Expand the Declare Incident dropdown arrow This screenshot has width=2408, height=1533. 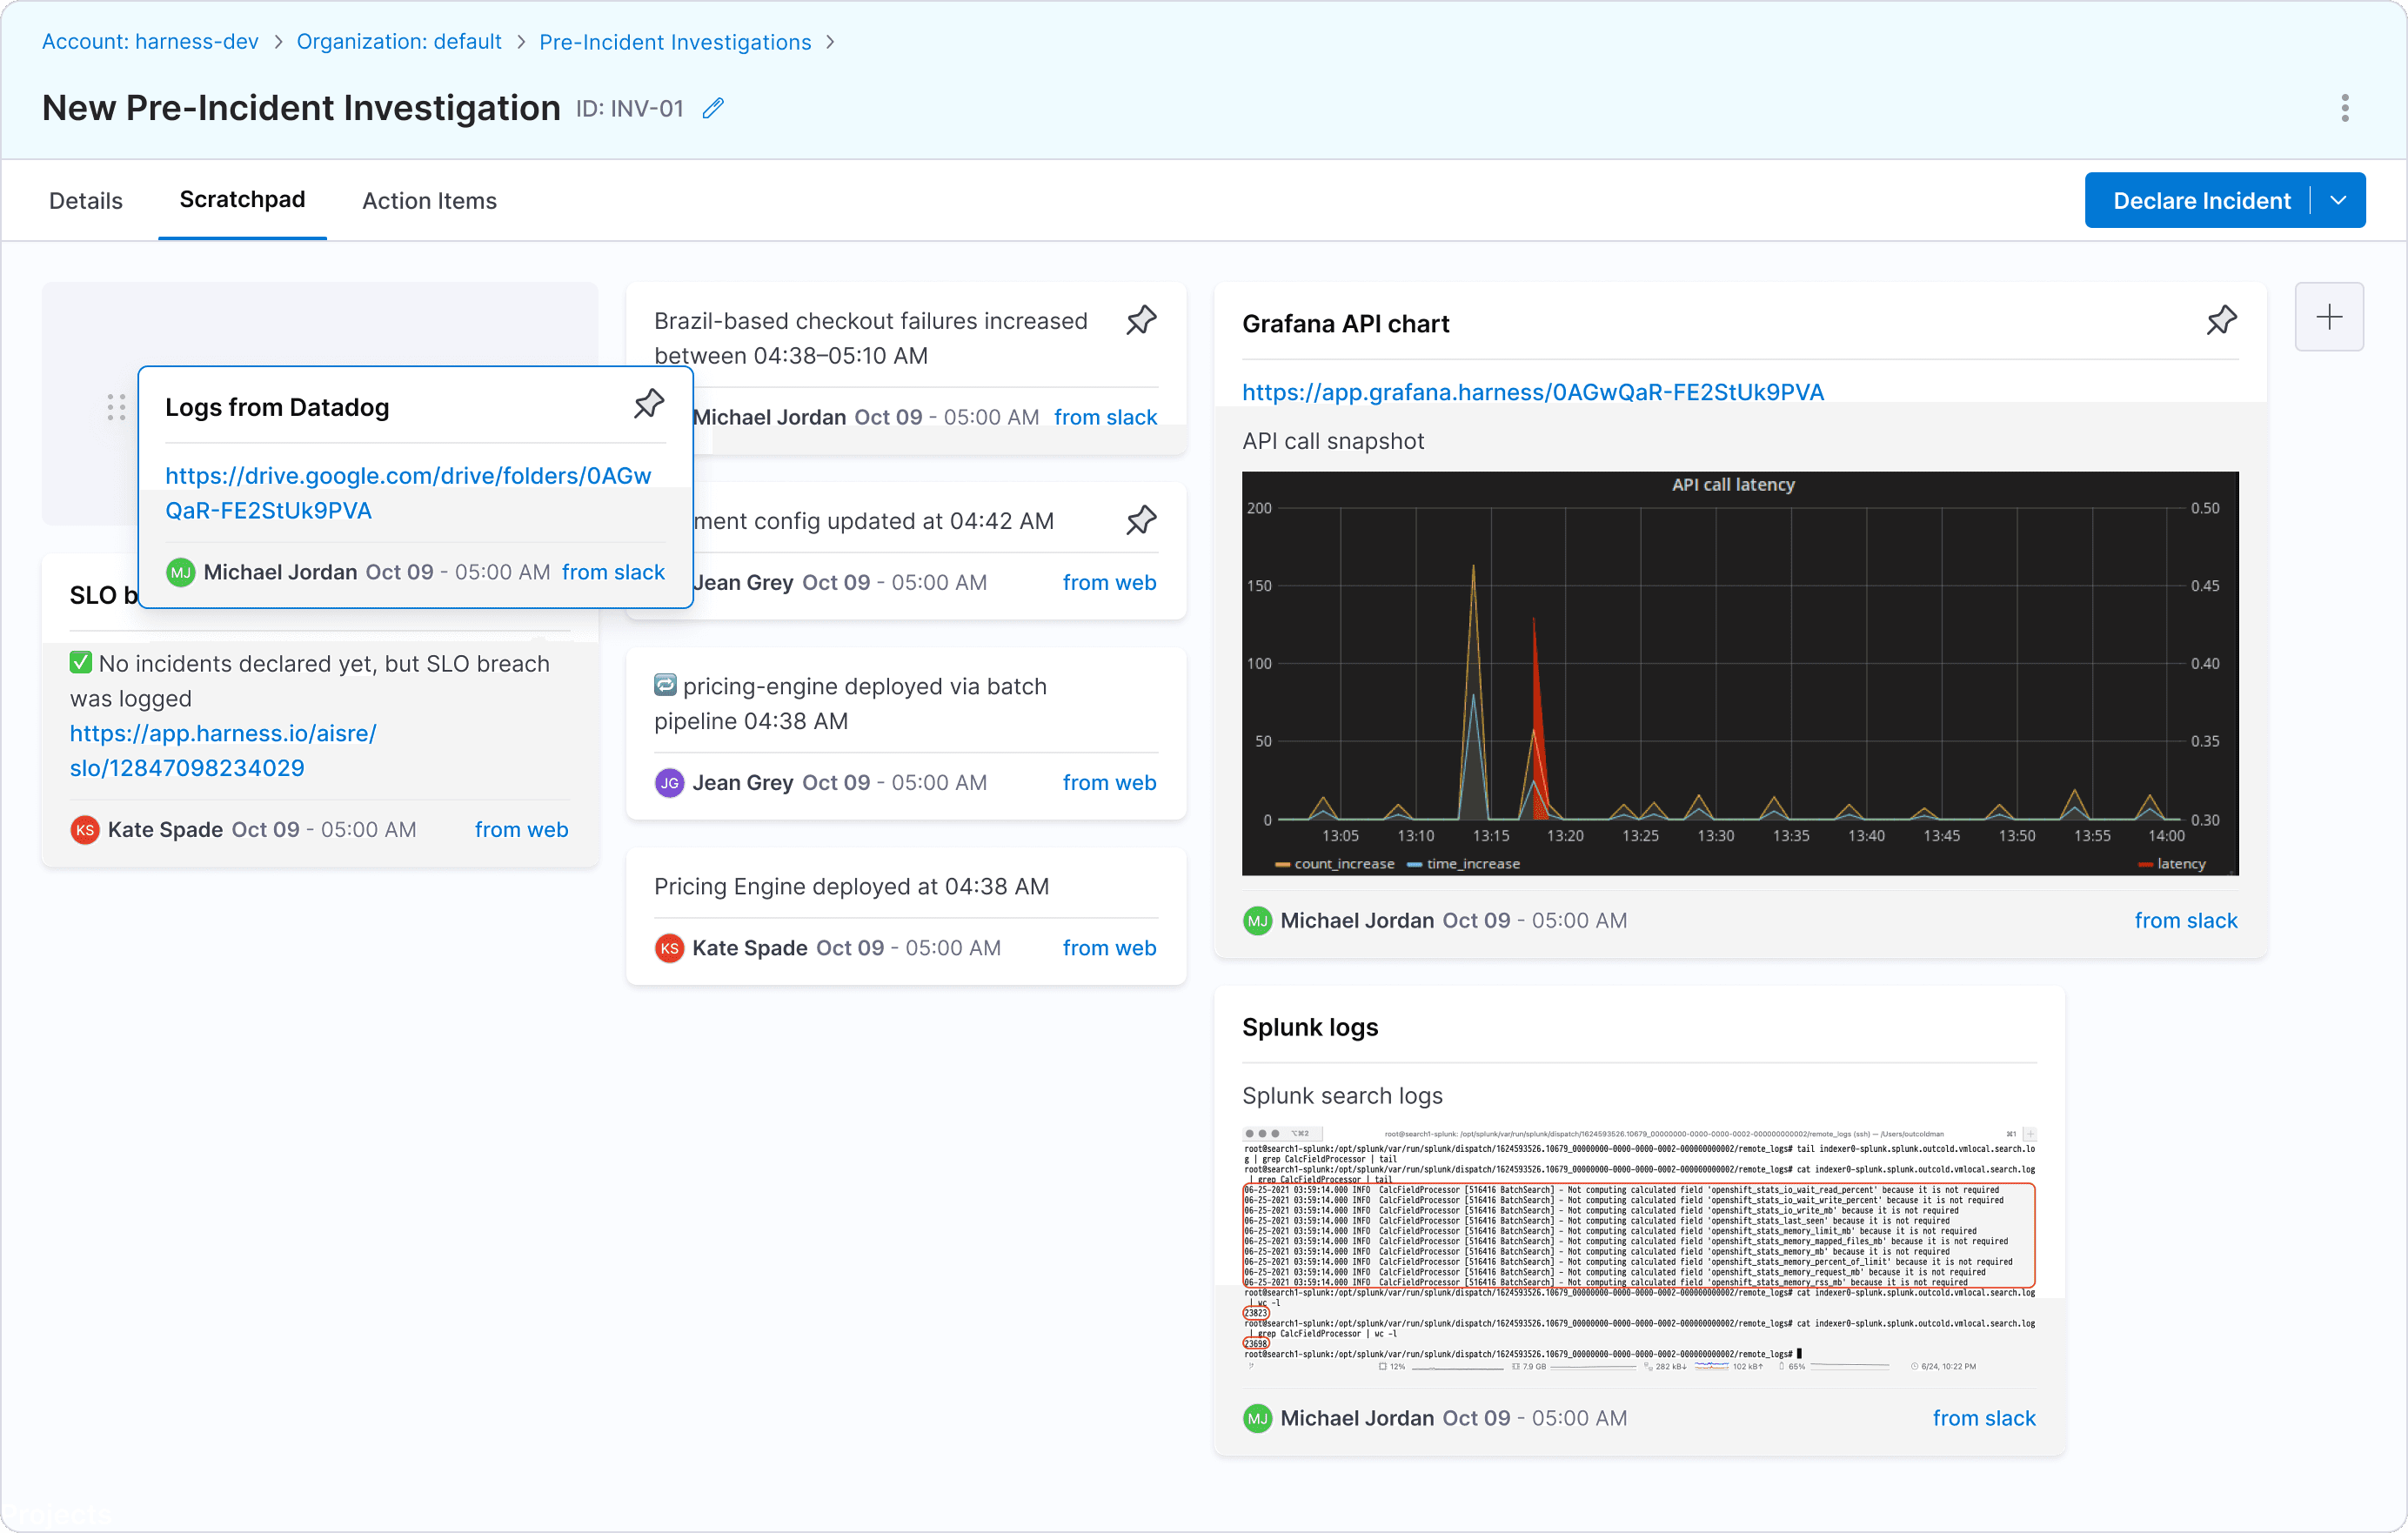[2338, 200]
